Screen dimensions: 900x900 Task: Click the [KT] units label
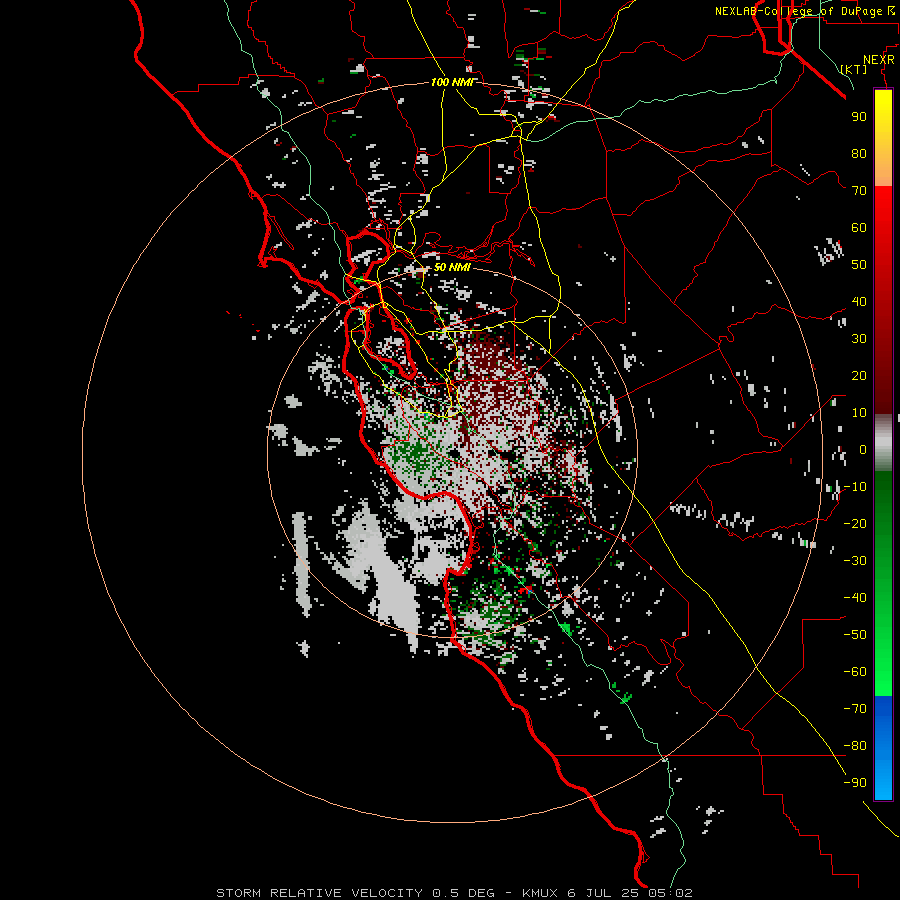click(x=854, y=69)
